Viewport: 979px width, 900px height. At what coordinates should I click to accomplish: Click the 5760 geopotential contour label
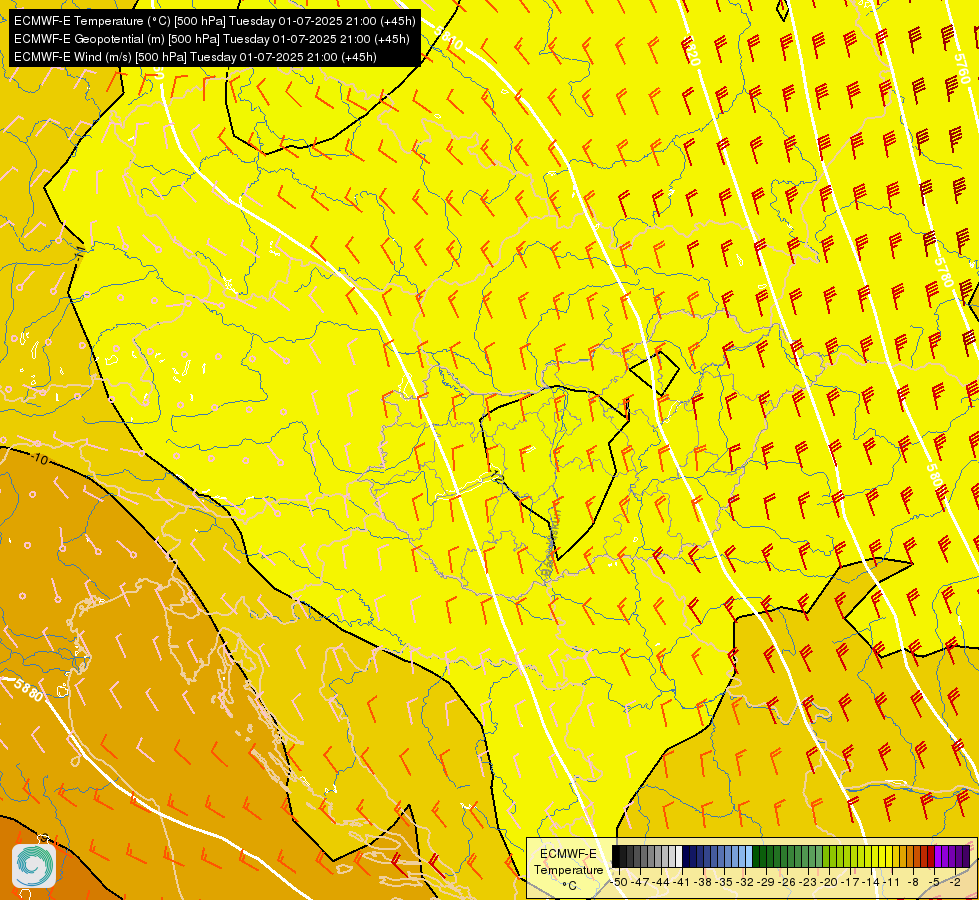pos(962,69)
